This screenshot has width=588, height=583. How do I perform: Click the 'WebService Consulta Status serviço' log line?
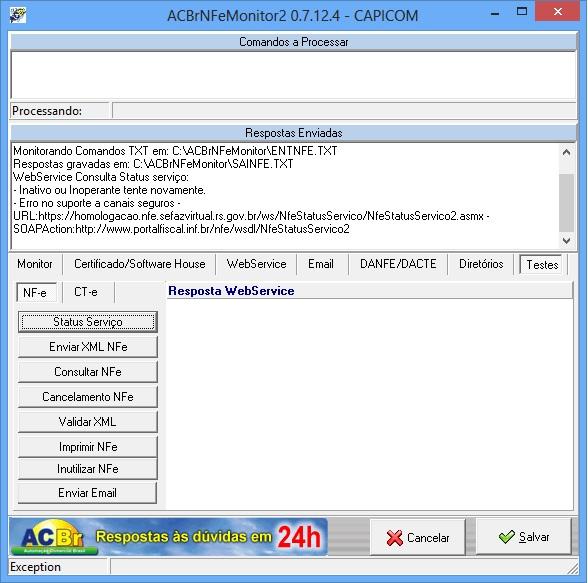(101, 177)
